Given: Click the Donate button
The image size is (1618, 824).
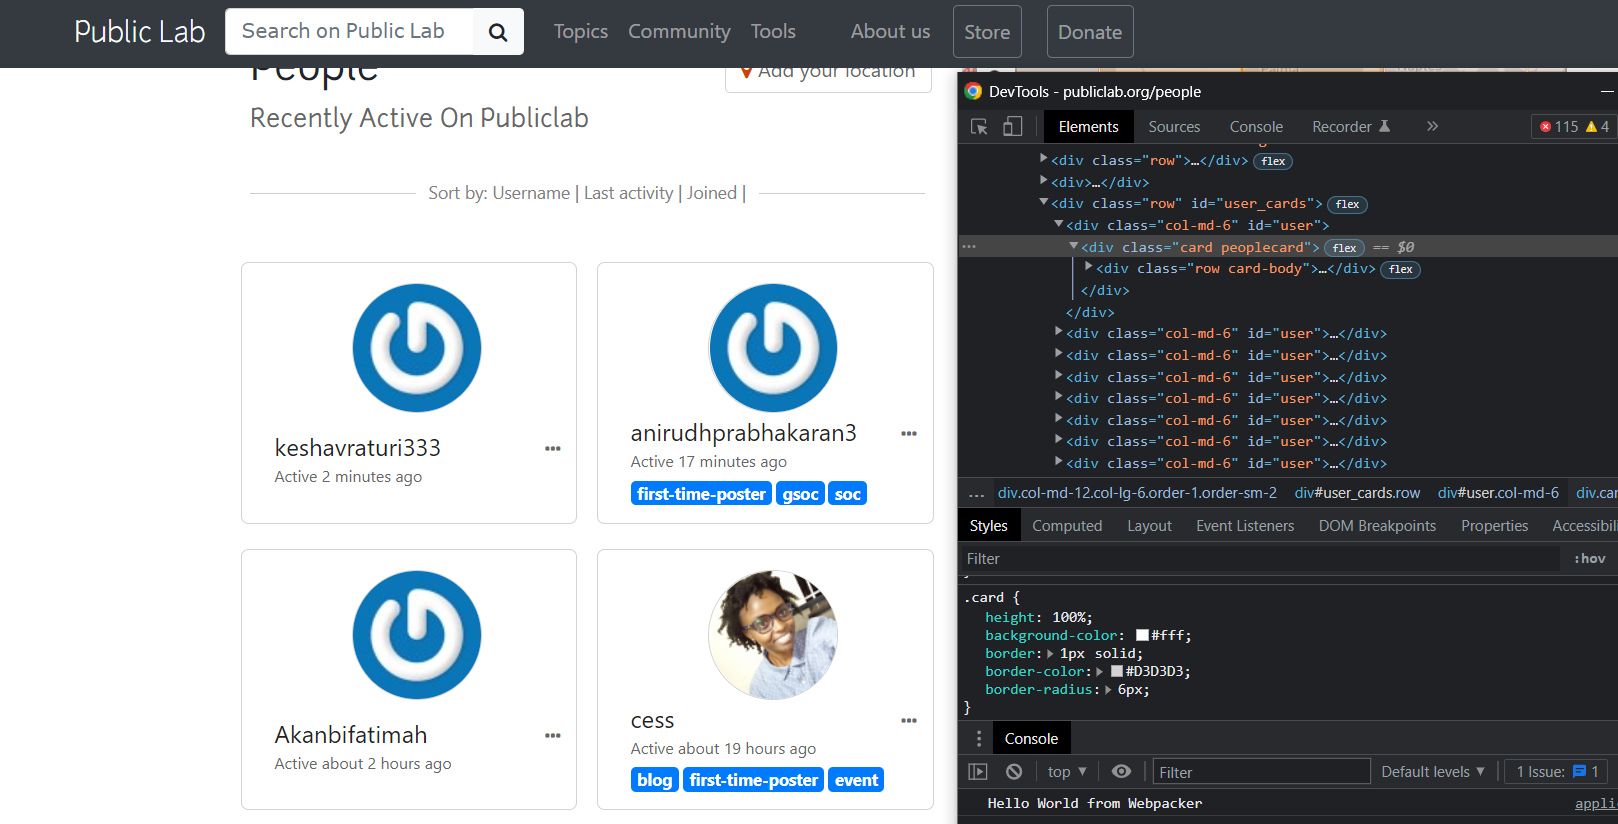Looking at the screenshot, I should click(1090, 32).
